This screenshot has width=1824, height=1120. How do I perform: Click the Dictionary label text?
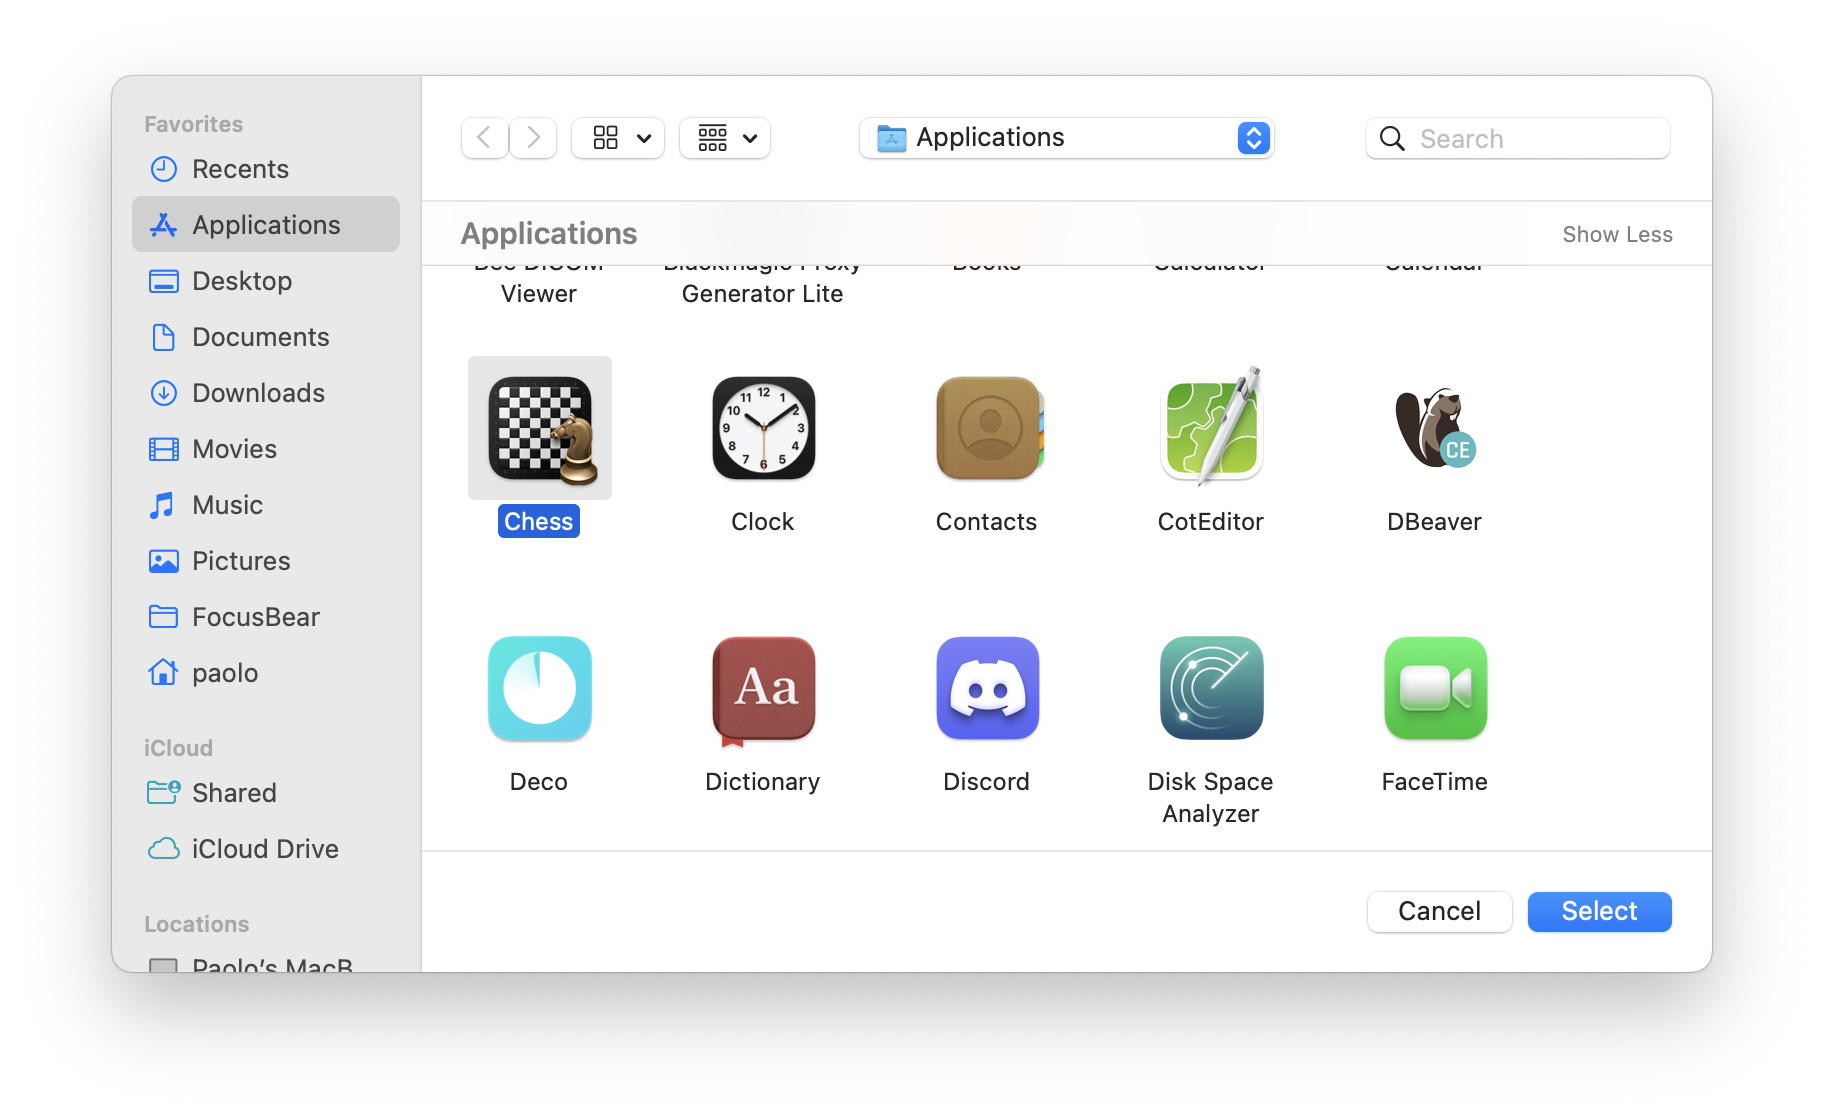coord(763,781)
